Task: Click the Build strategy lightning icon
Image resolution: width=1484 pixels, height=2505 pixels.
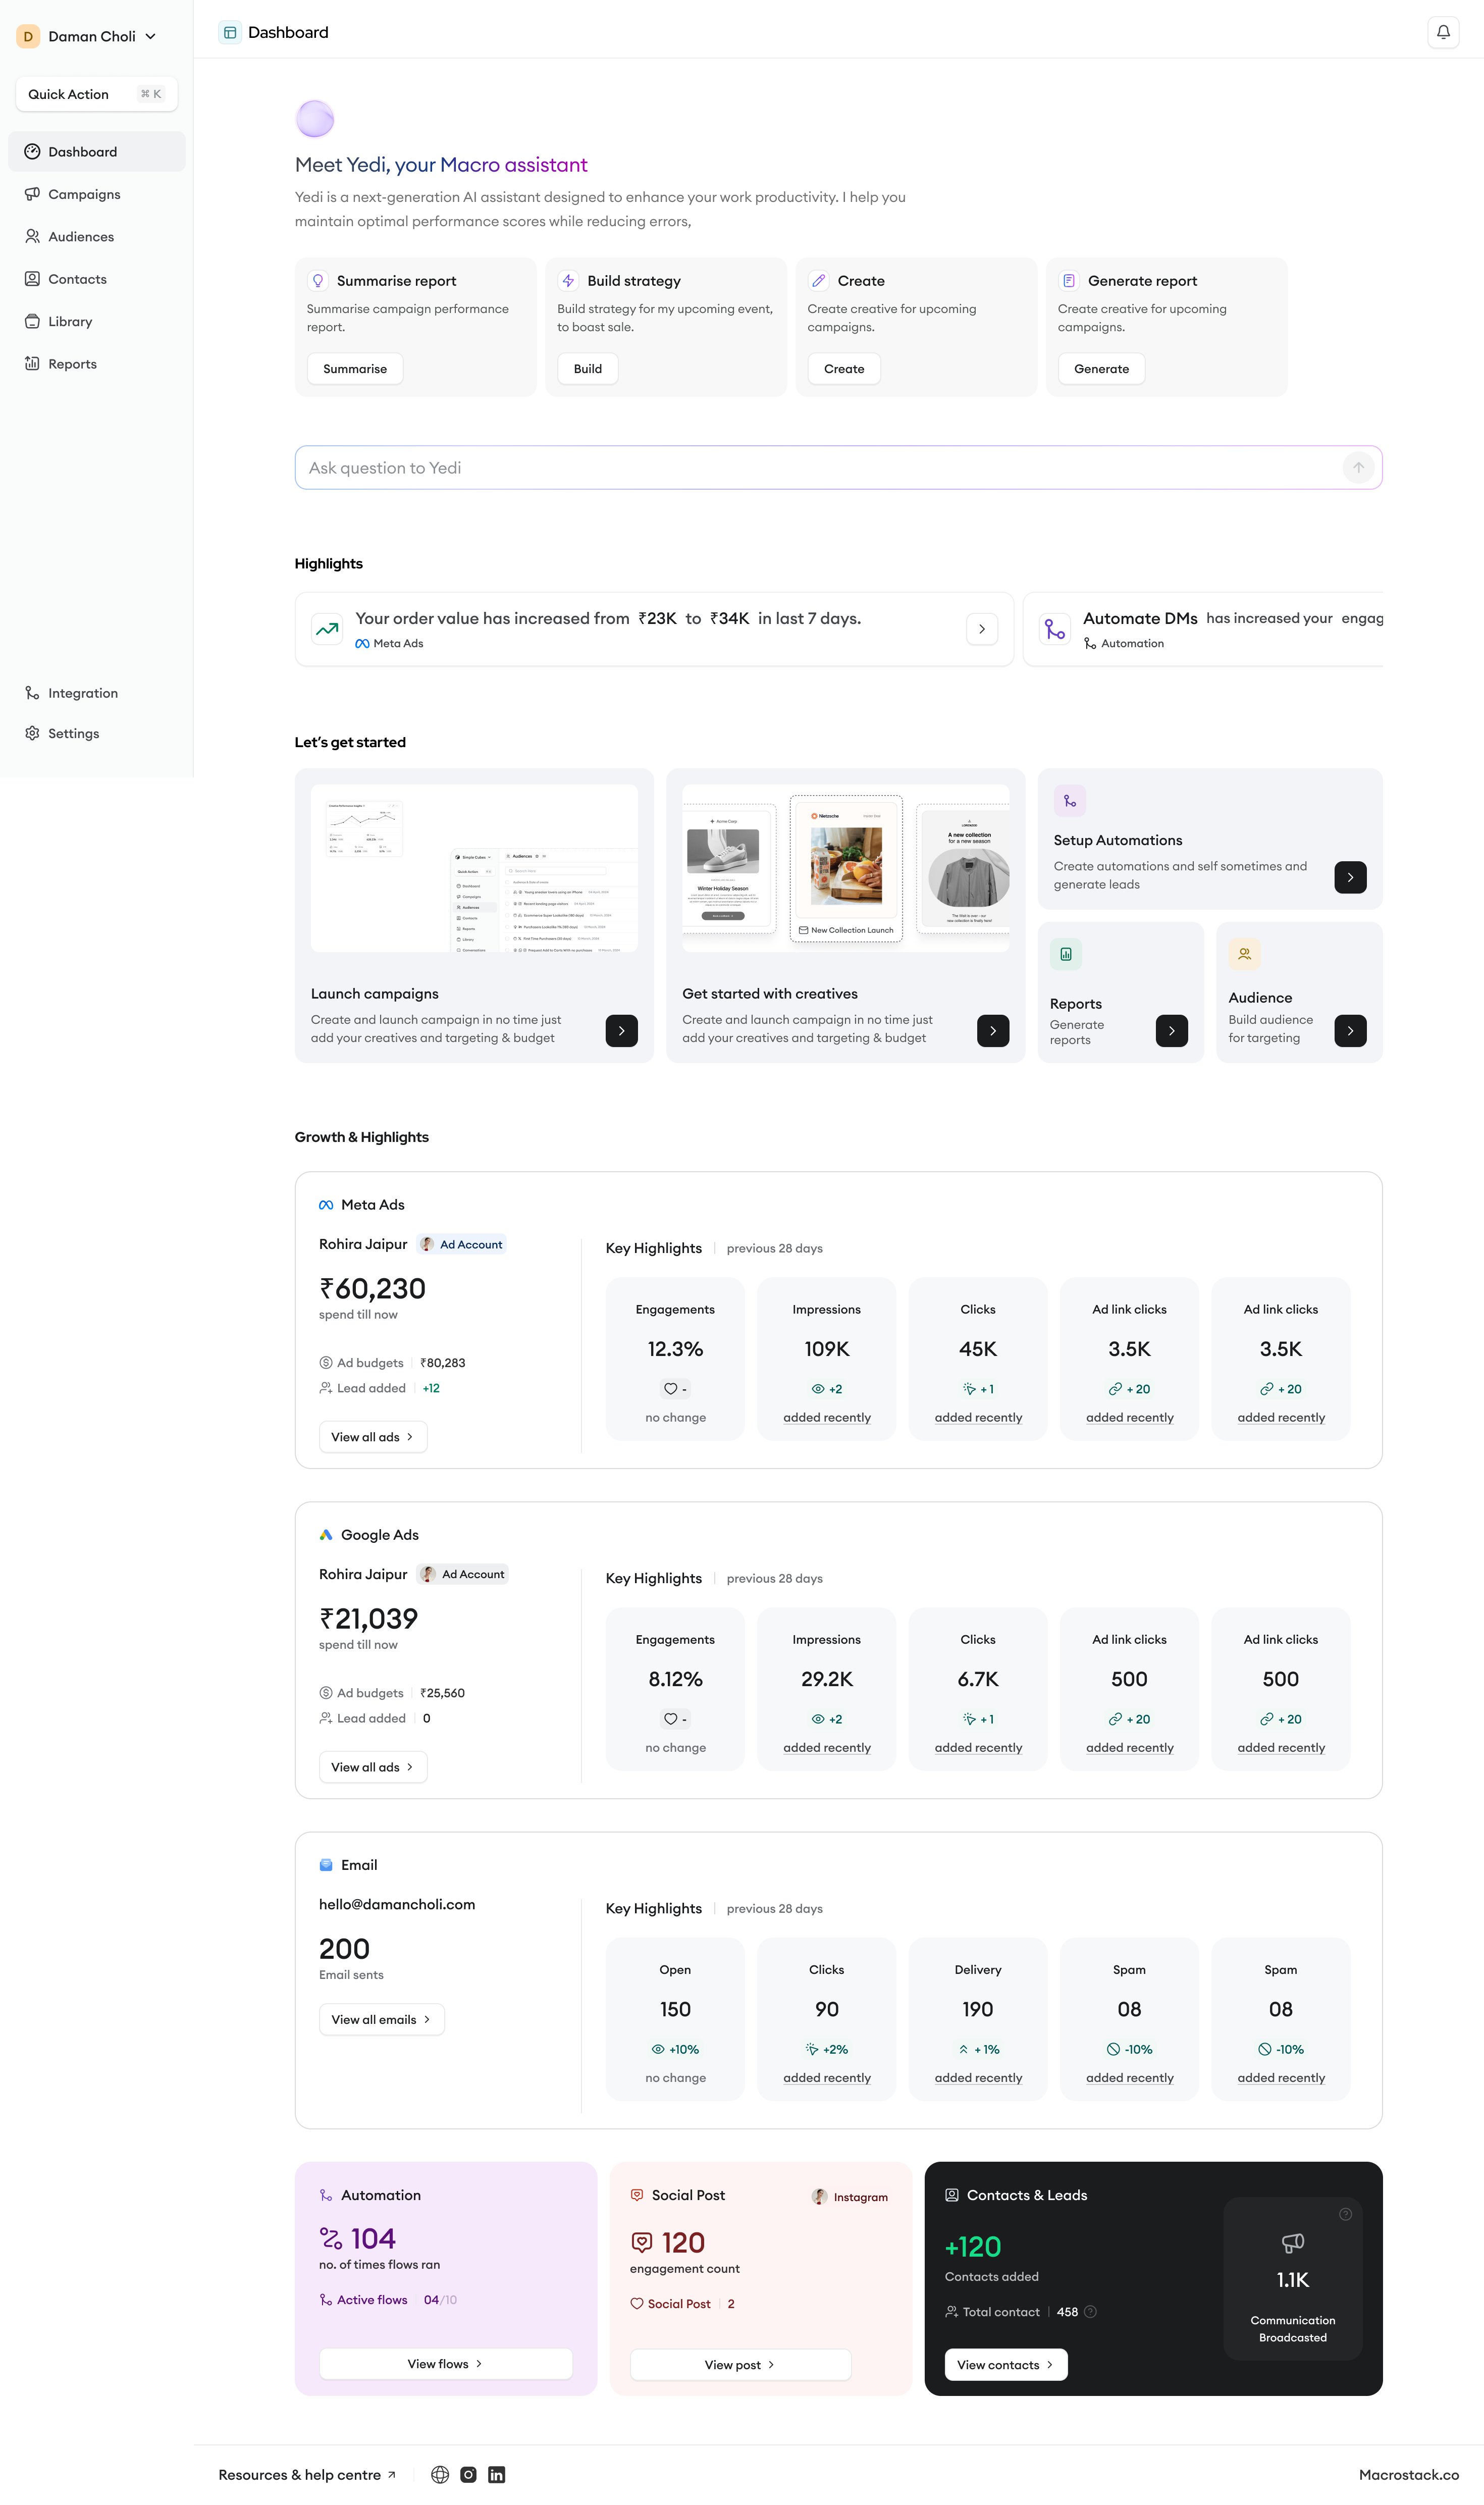Action: click(x=568, y=281)
